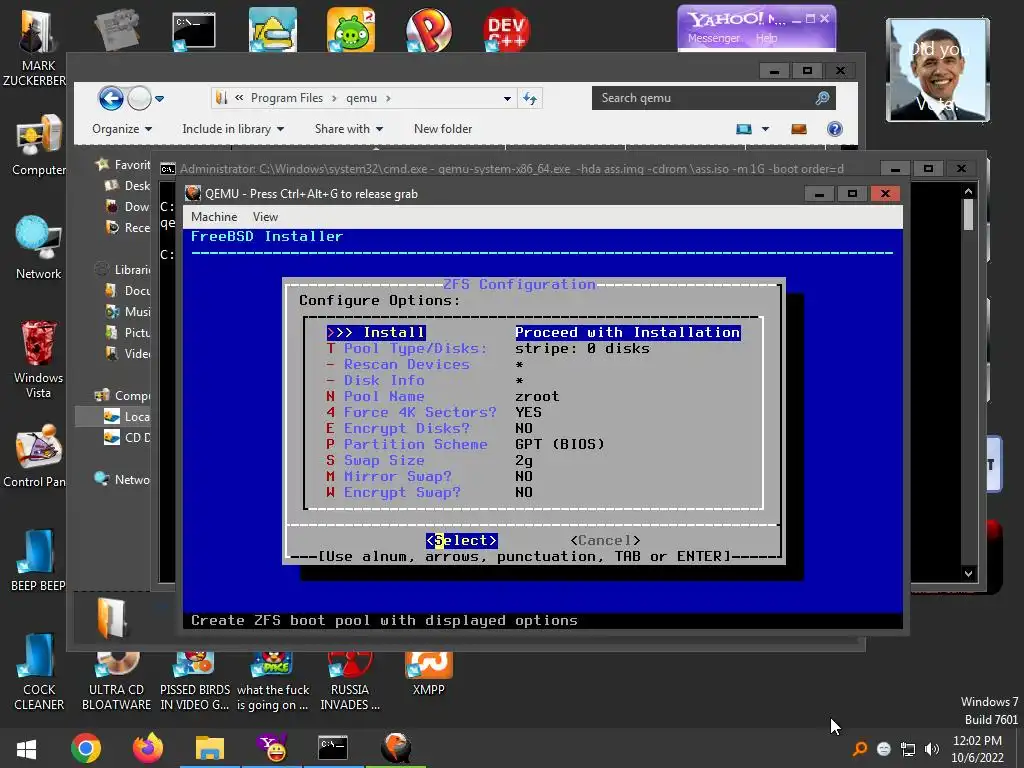1024x768 pixels.
Task: Choose Cancel in the ZFS Configuration dialog
Action: [x=605, y=541]
